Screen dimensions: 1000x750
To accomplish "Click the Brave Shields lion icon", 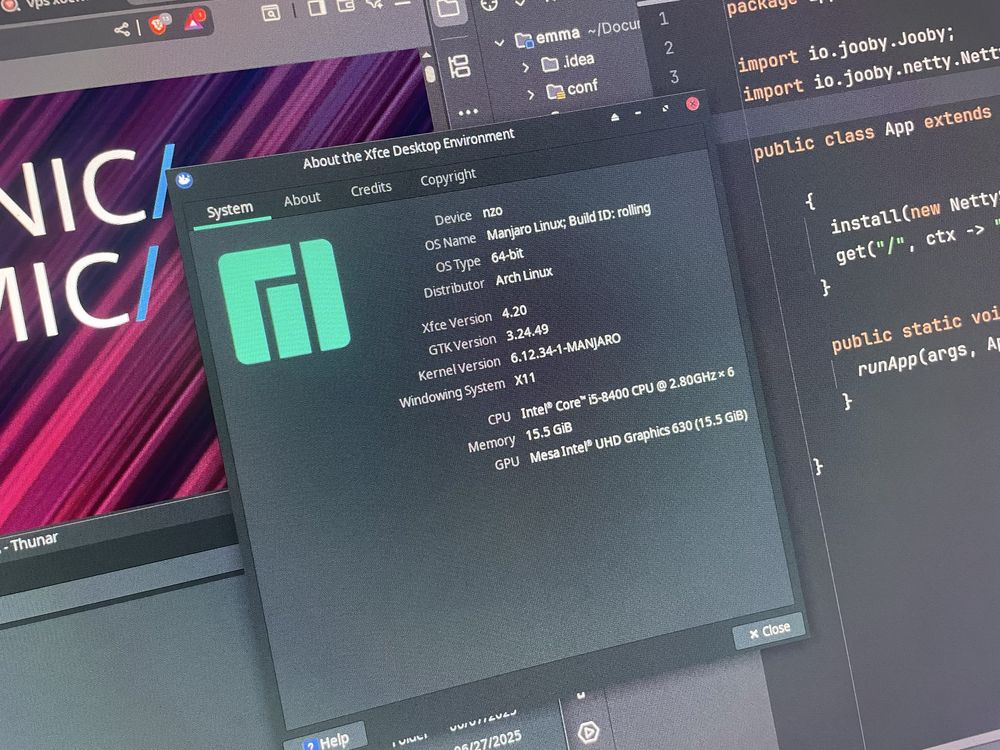I will tap(156, 25).
